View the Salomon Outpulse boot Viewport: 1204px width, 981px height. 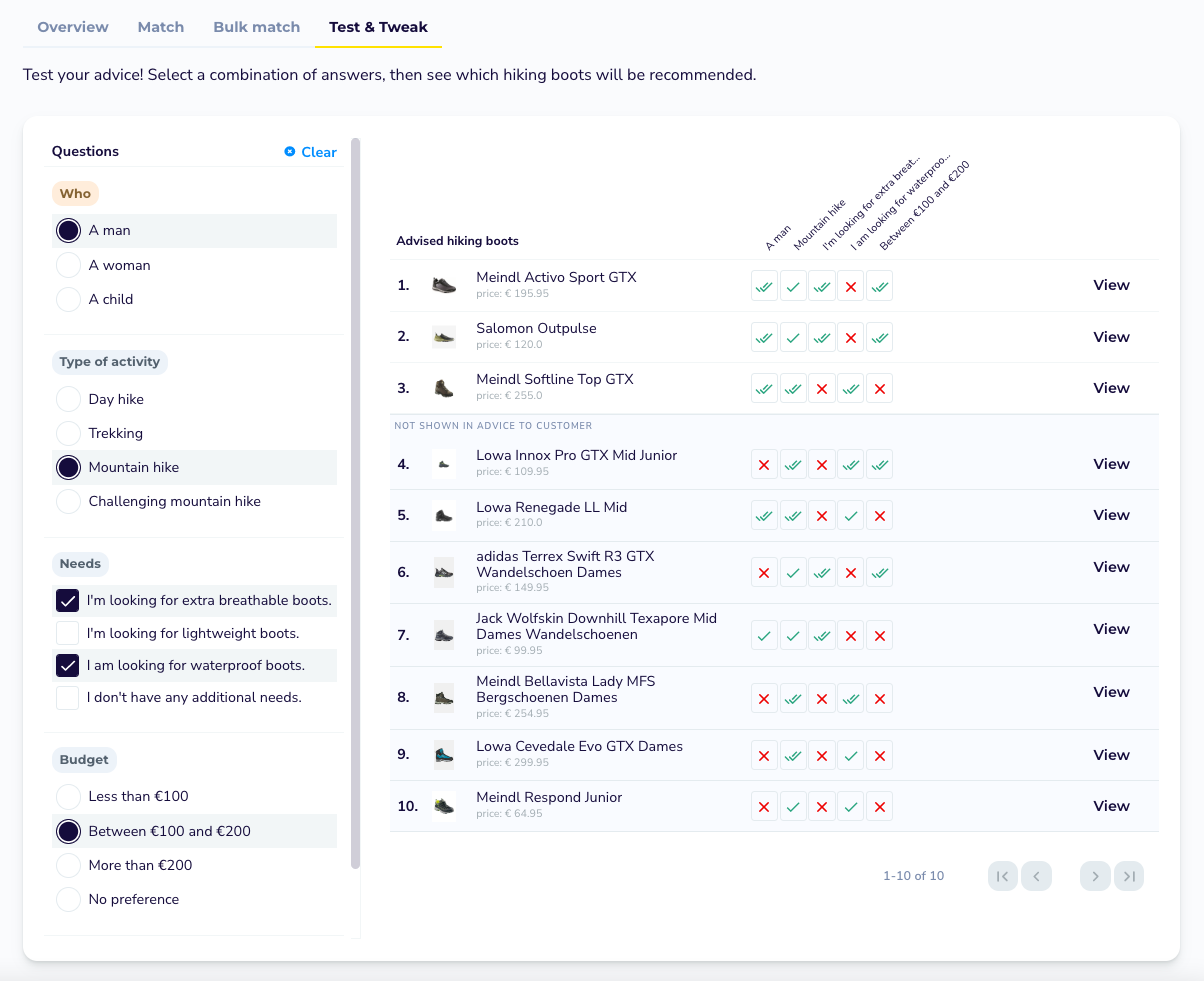[x=1111, y=337]
